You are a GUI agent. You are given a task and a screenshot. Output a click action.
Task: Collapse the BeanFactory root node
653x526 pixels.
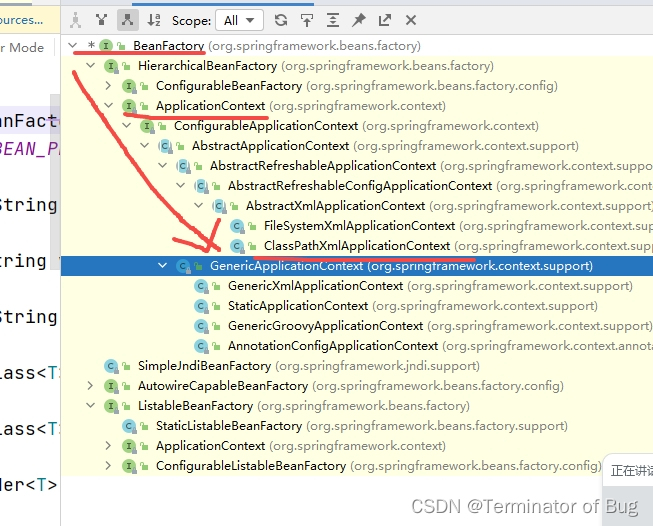73,45
